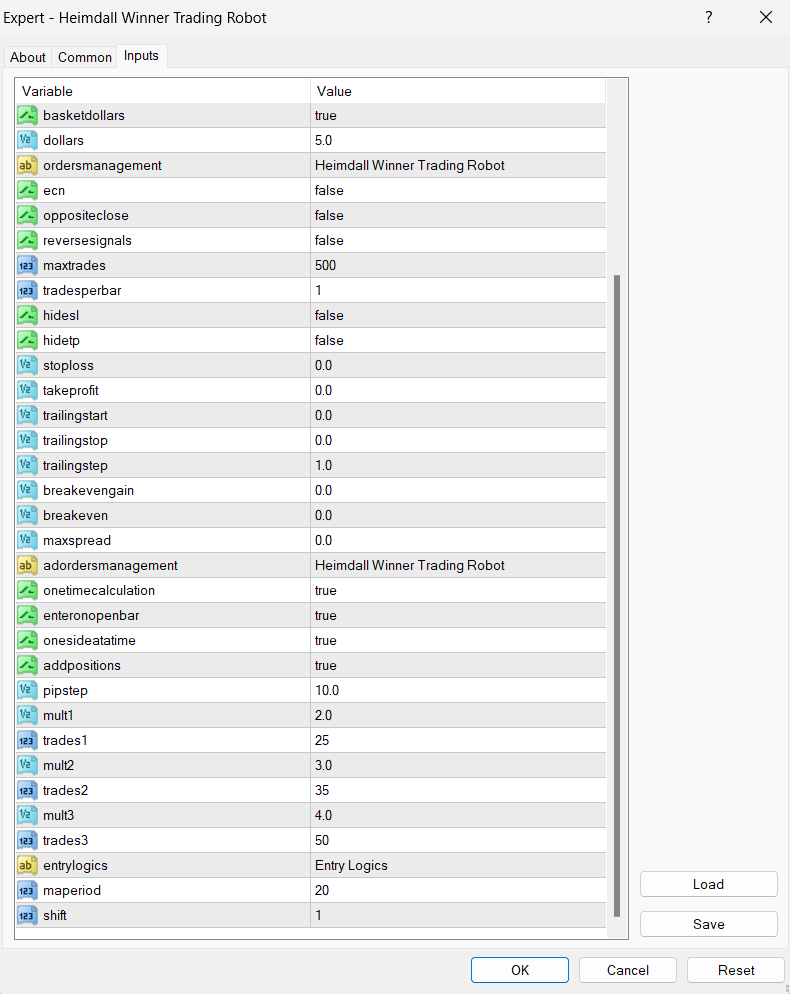
Task: Click the integer icon beside maperiod
Action: (27, 891)
